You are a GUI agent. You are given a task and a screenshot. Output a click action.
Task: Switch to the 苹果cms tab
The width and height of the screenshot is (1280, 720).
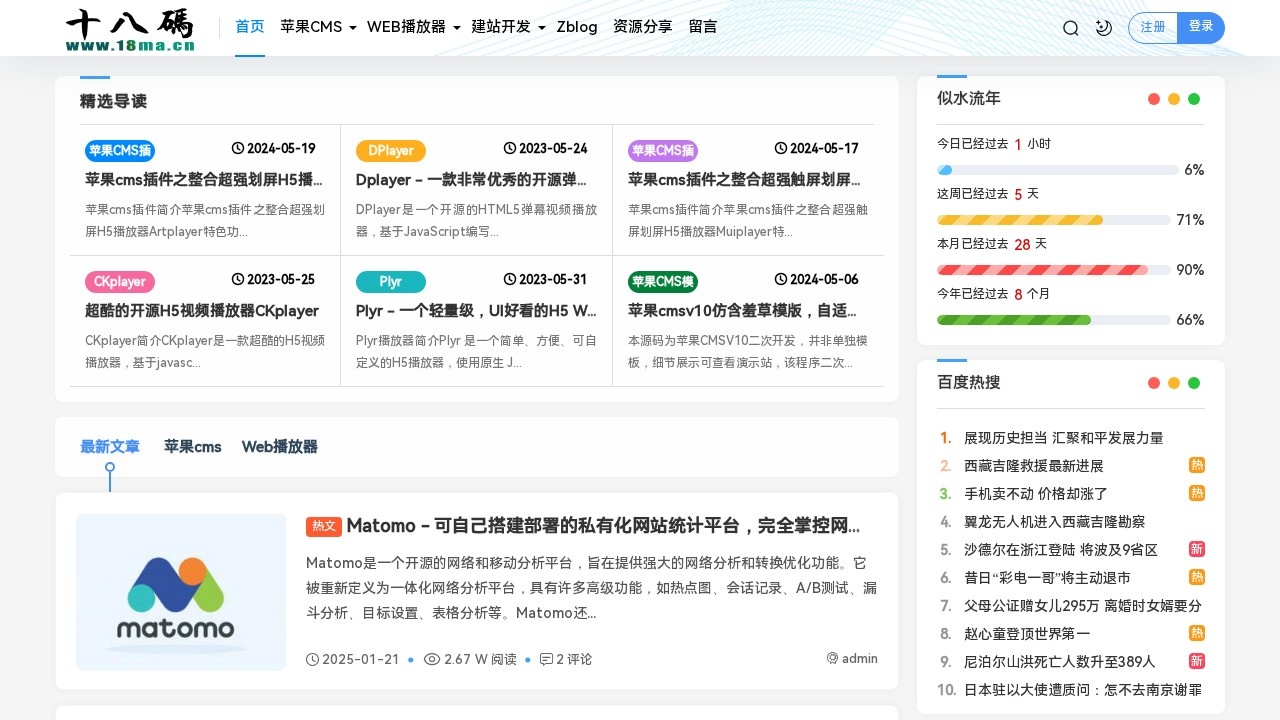point(193,447)
